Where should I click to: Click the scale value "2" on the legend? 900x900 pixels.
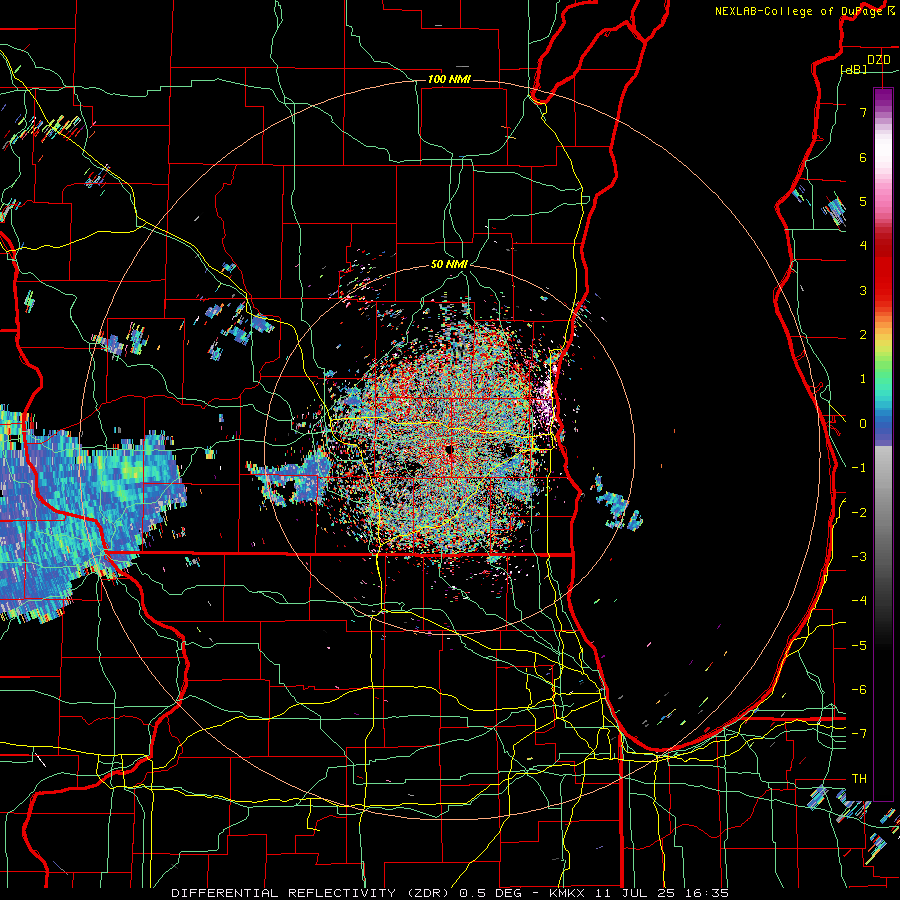click(863, 335)
